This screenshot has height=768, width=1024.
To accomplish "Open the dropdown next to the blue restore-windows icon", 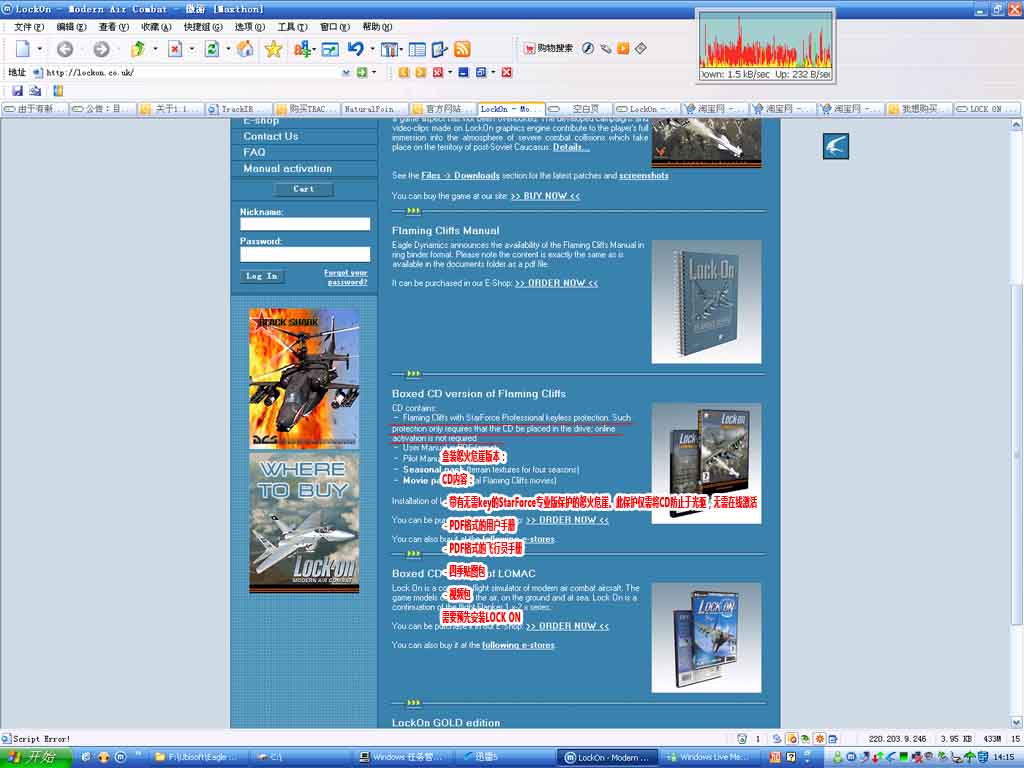I will tap(493, 72).
